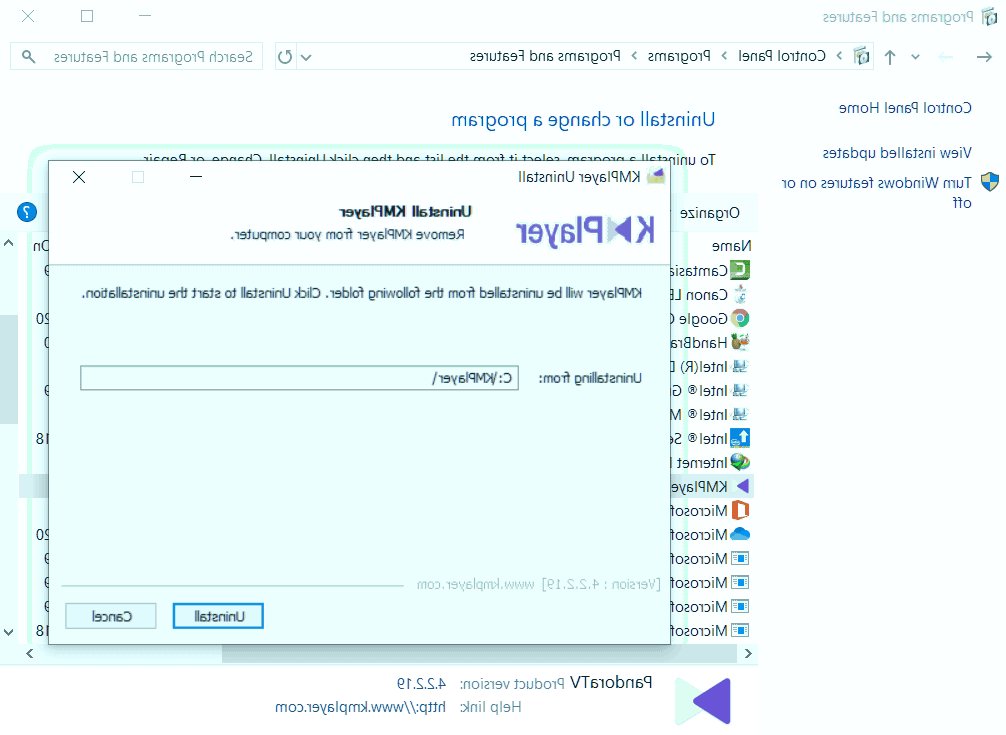Open the Organize menu
This screenshot has height=735, width=1006.
(710, 212)
